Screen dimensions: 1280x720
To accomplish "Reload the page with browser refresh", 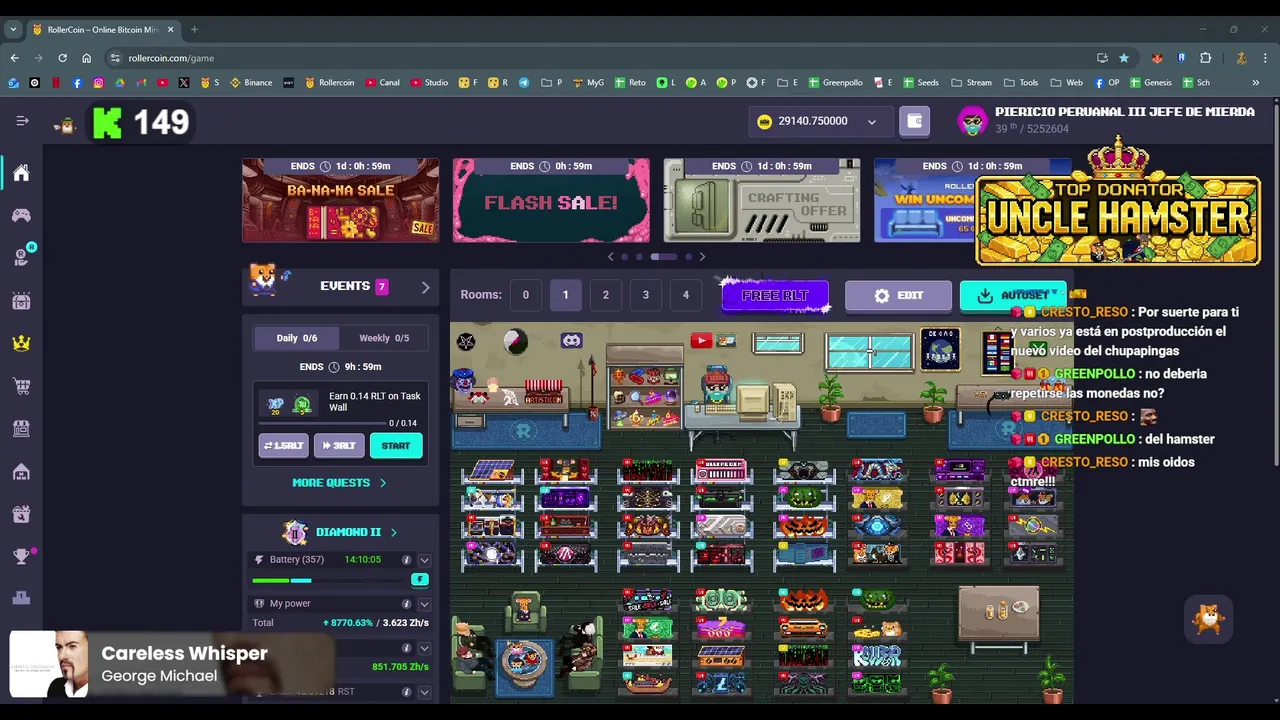I will (x=62, y=58).
